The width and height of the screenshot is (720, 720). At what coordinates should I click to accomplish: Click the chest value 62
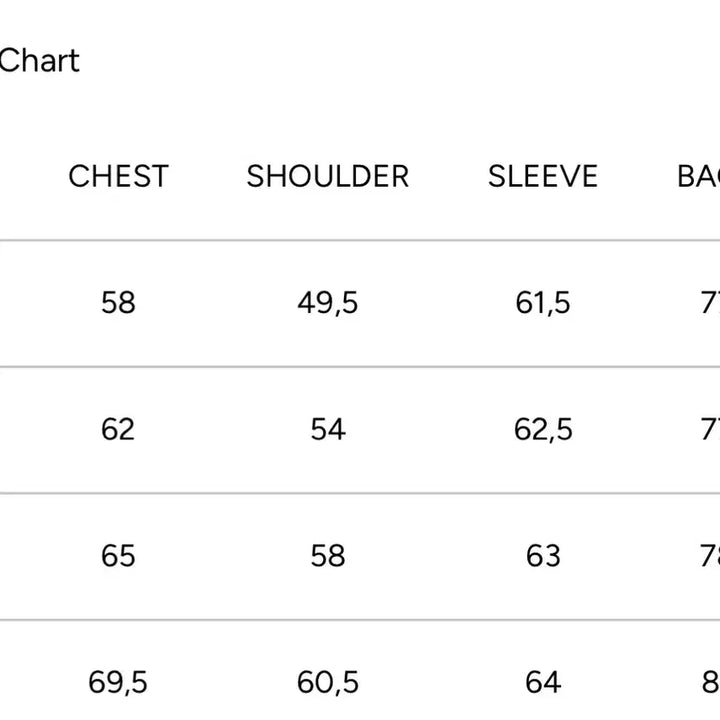(118, 429)
